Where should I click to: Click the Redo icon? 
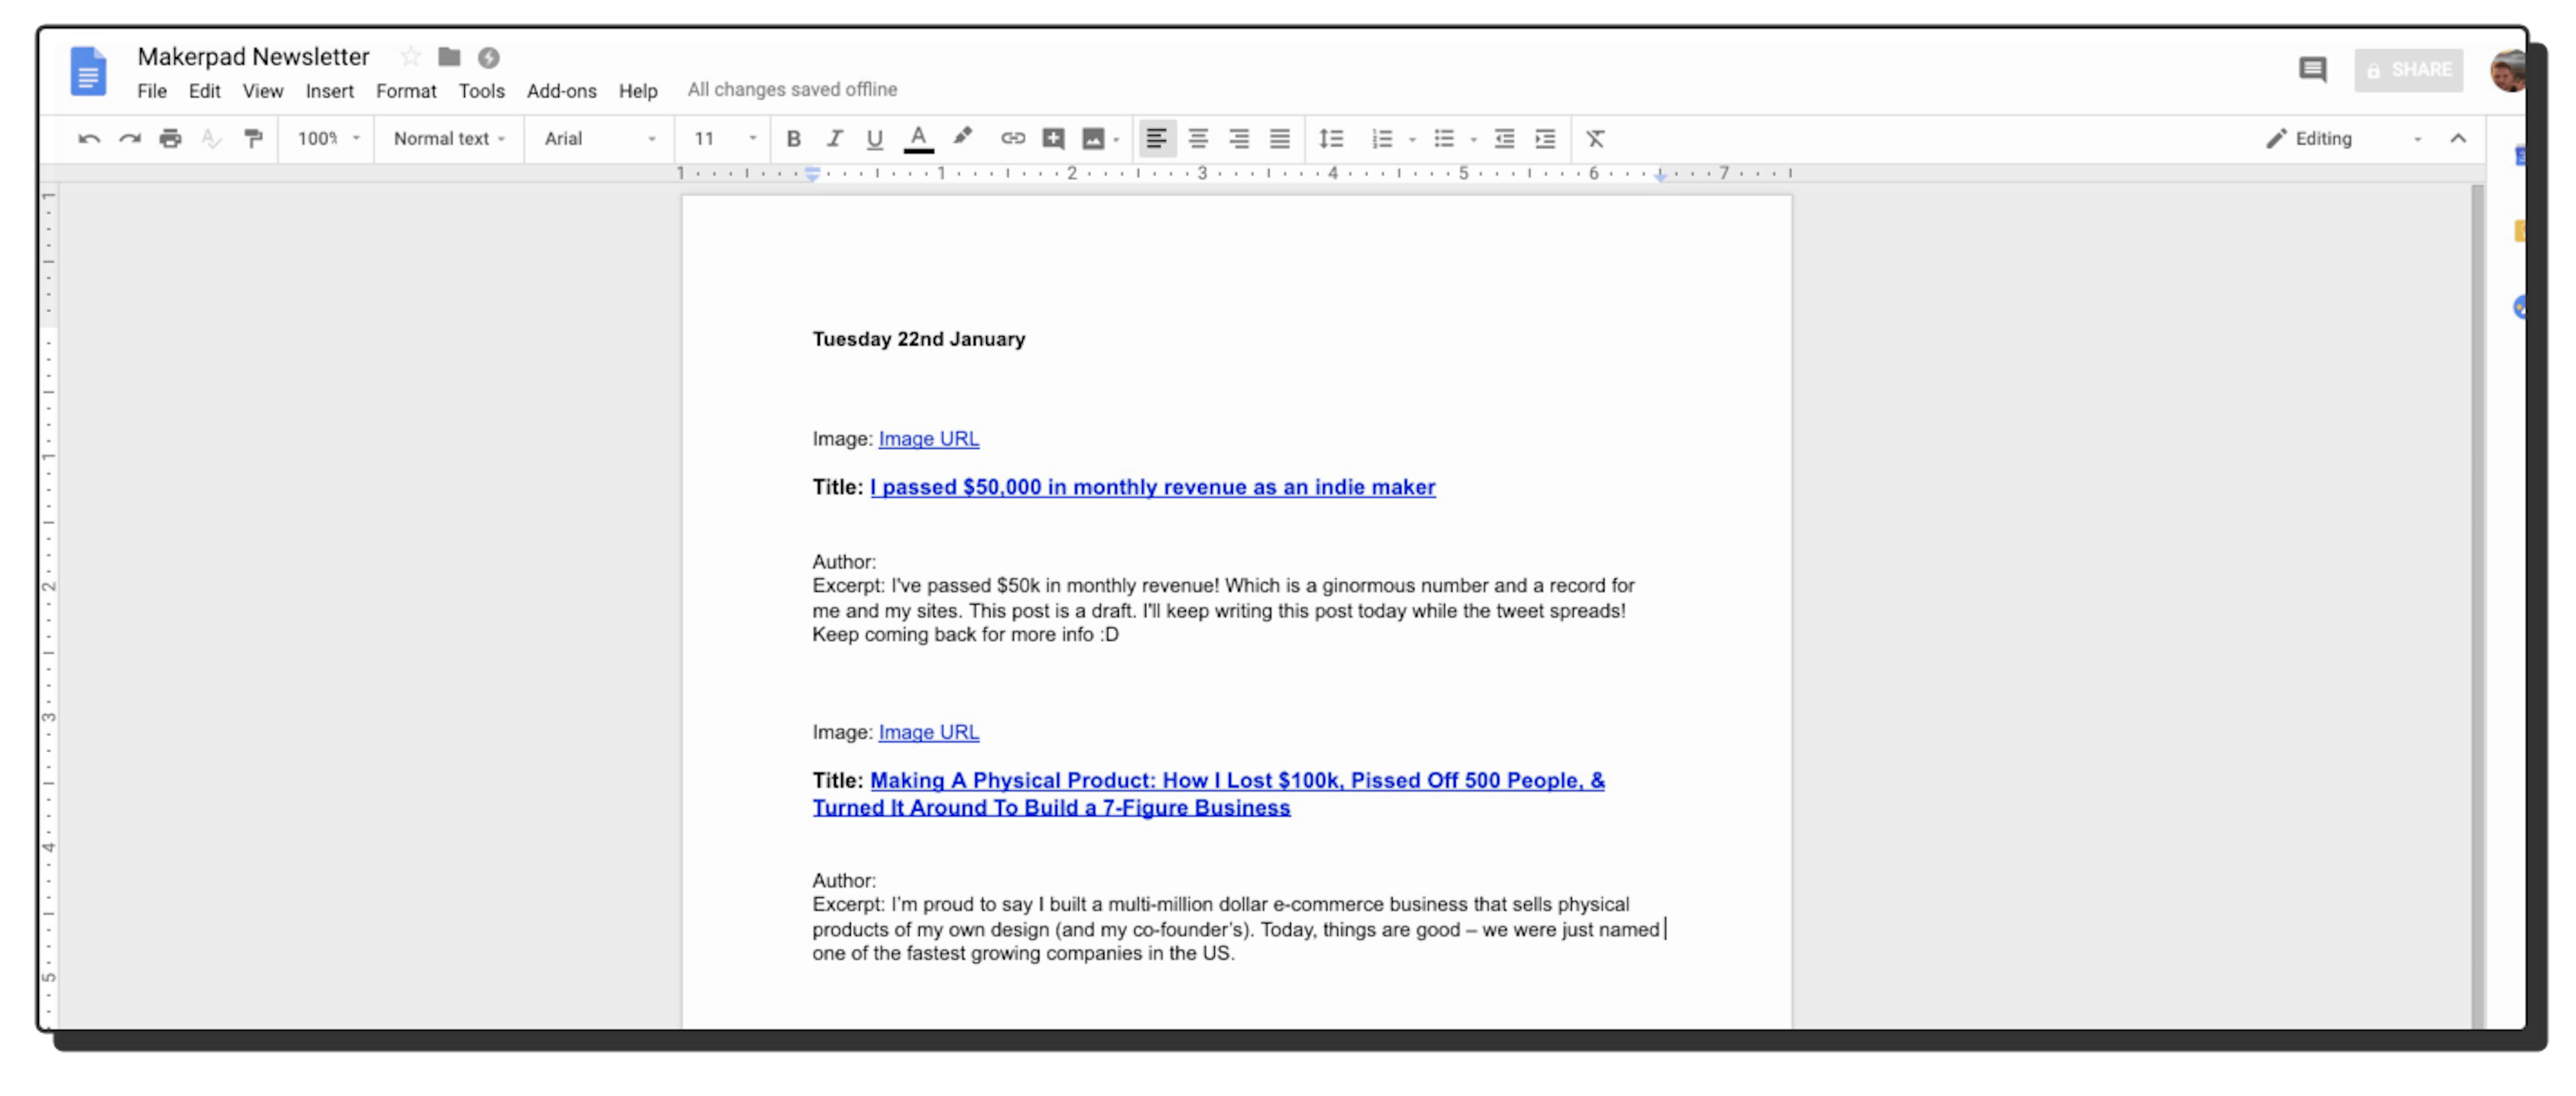(130, 139)
